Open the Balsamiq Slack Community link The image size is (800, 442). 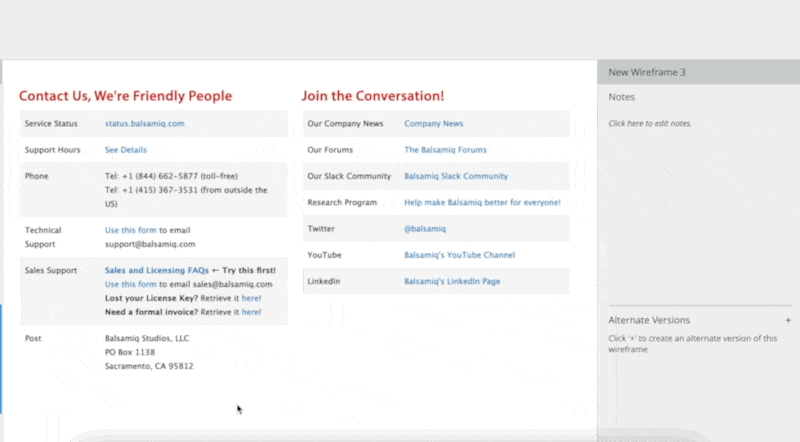coord(456,176)
